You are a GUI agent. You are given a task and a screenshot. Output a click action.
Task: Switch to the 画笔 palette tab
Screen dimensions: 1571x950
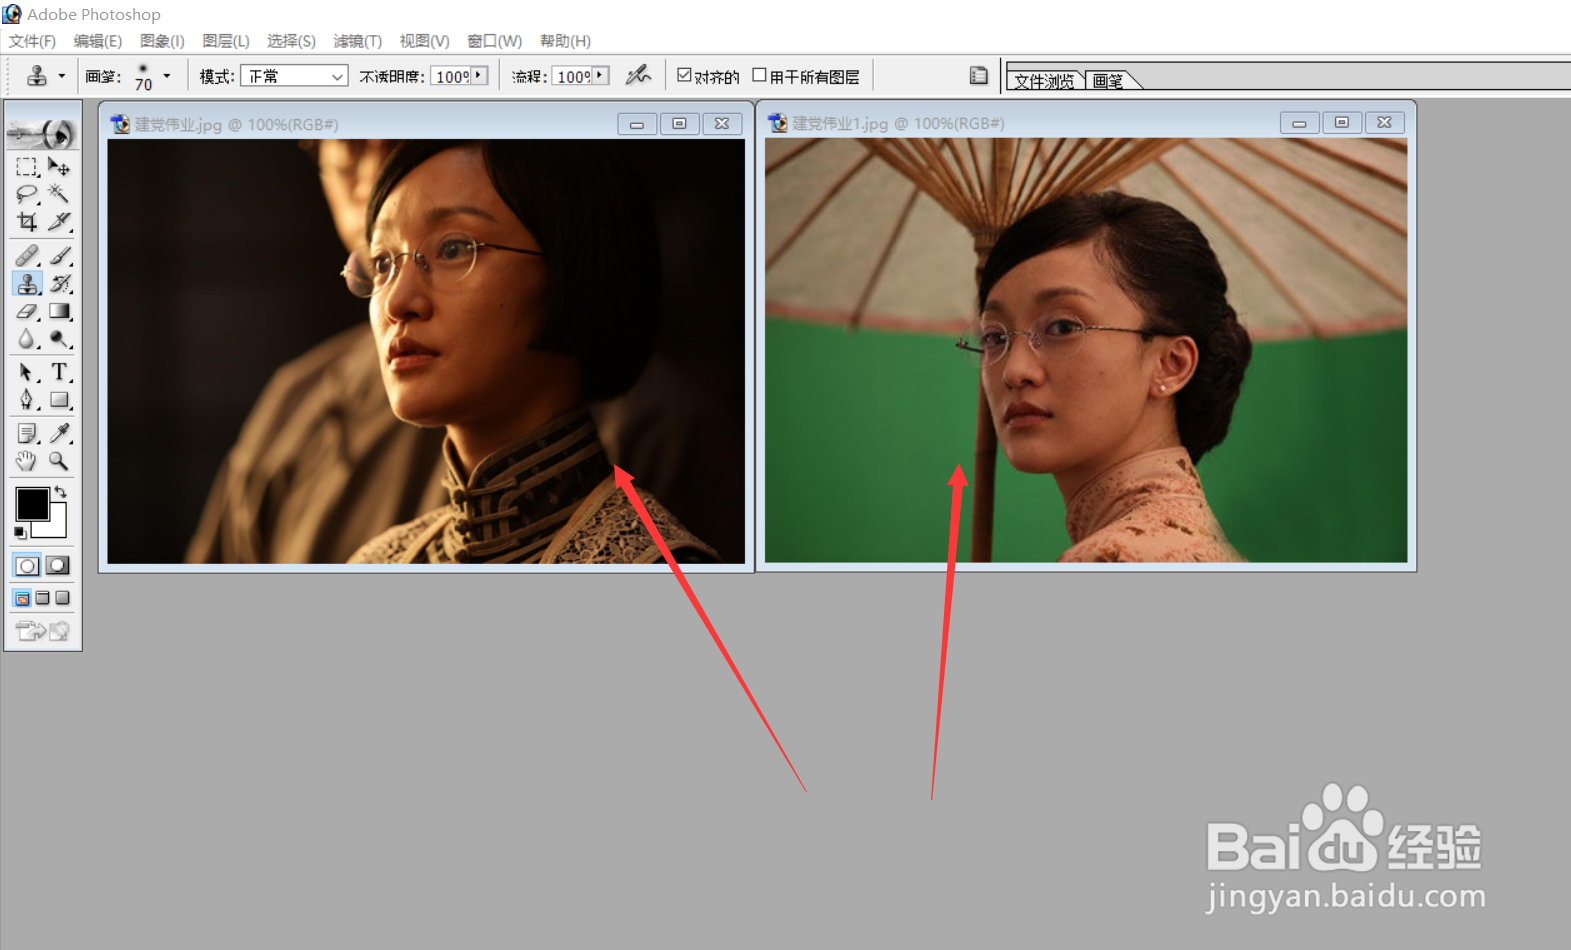tap(1108, 81)
